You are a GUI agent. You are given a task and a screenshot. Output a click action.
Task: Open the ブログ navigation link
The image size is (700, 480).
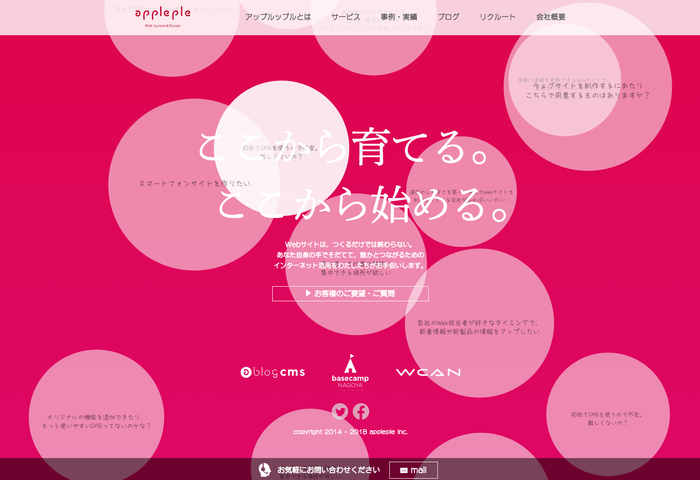(x=448, y=17)
